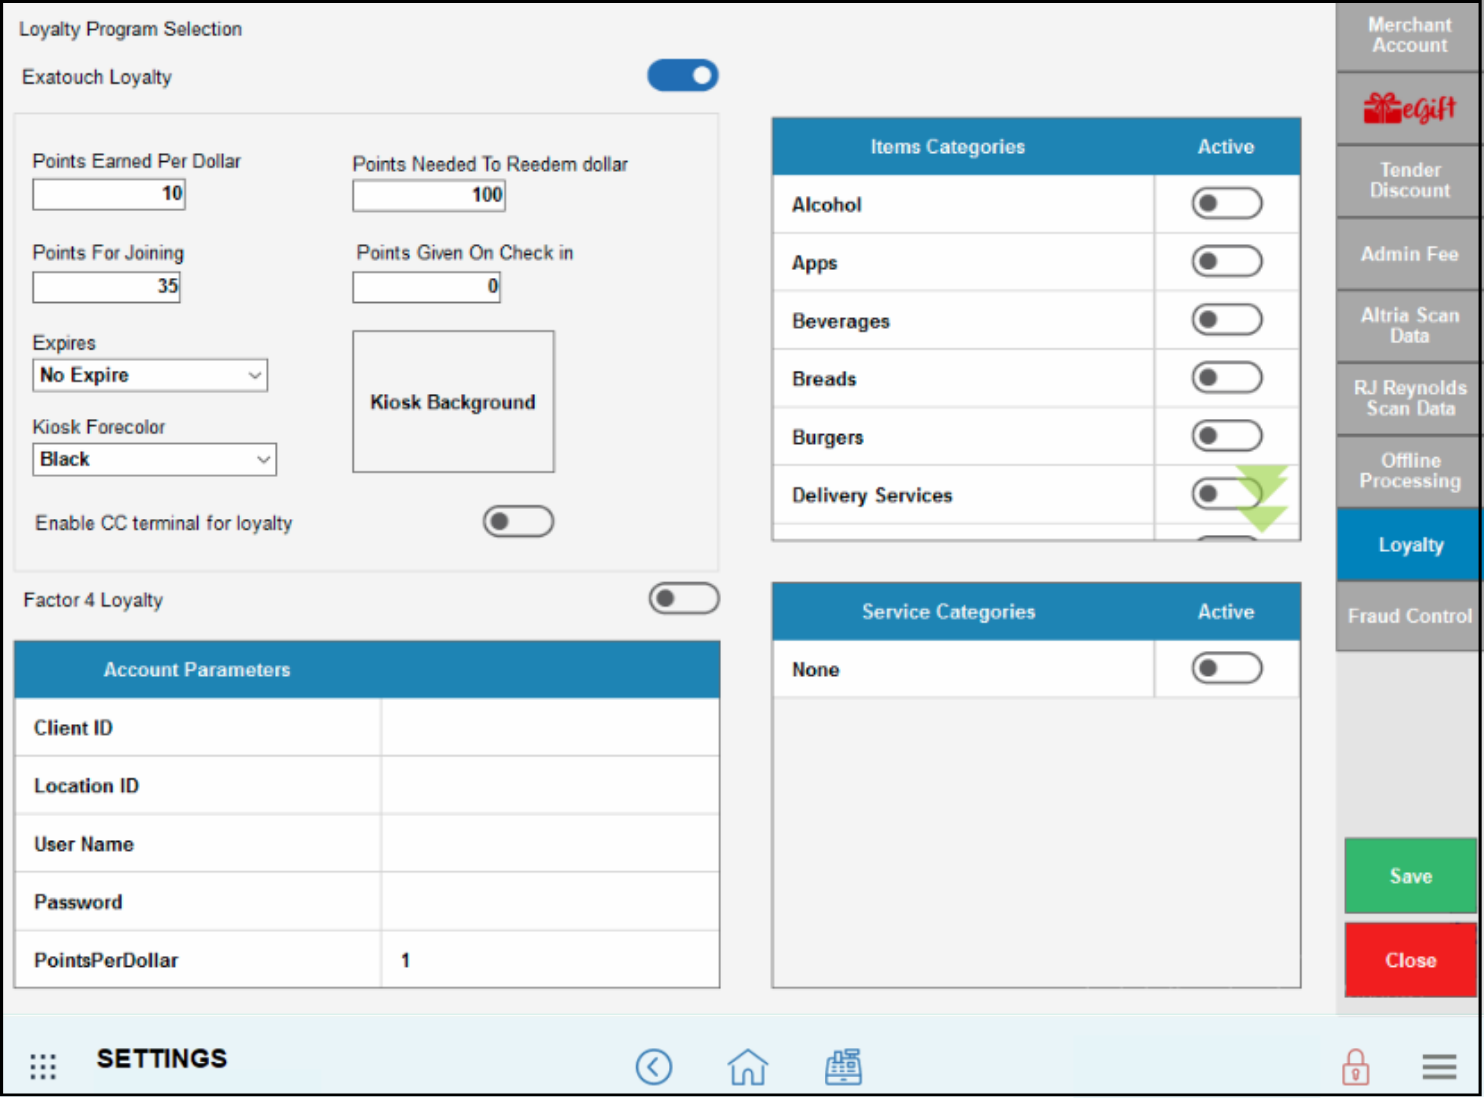Open the hamburger menu icon
This screenshot has height=1100, width=1484.
pos(1439,1066)
